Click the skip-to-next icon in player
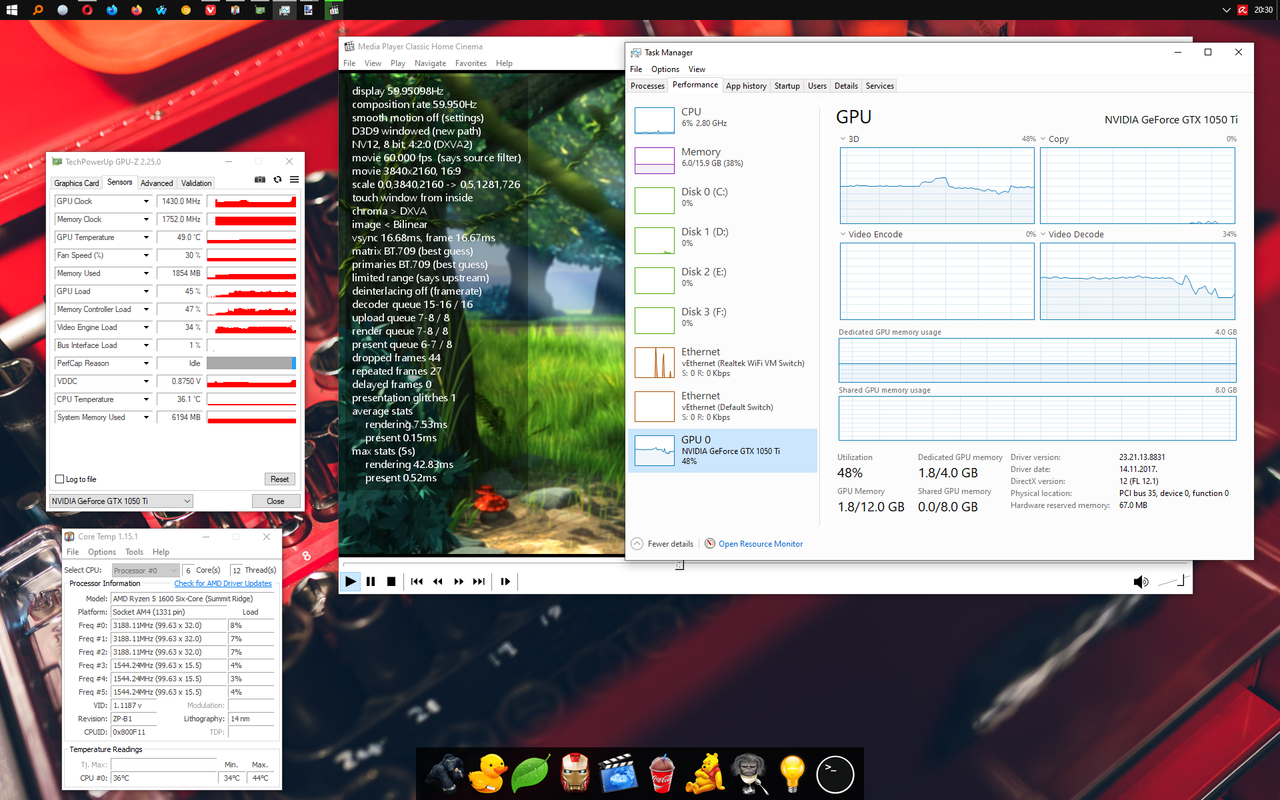The height and width of the screenshot is (800, 1280). click(x=479, y=581)
